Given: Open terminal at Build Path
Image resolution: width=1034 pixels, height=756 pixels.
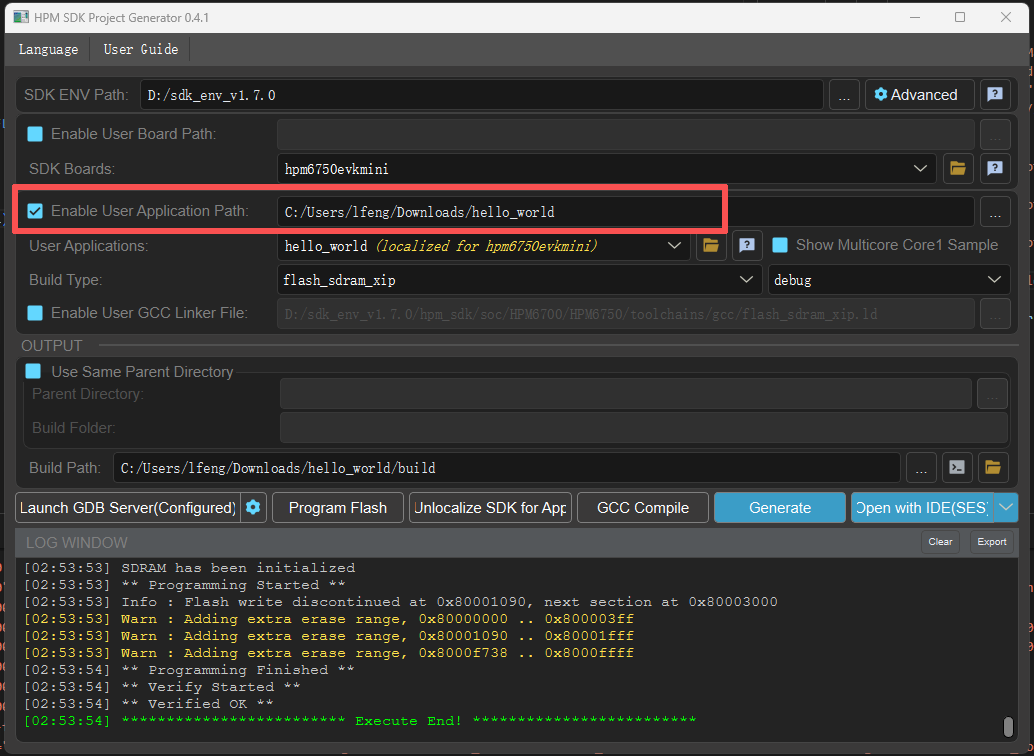Looking at the screenshot, I should coord(957,468).
